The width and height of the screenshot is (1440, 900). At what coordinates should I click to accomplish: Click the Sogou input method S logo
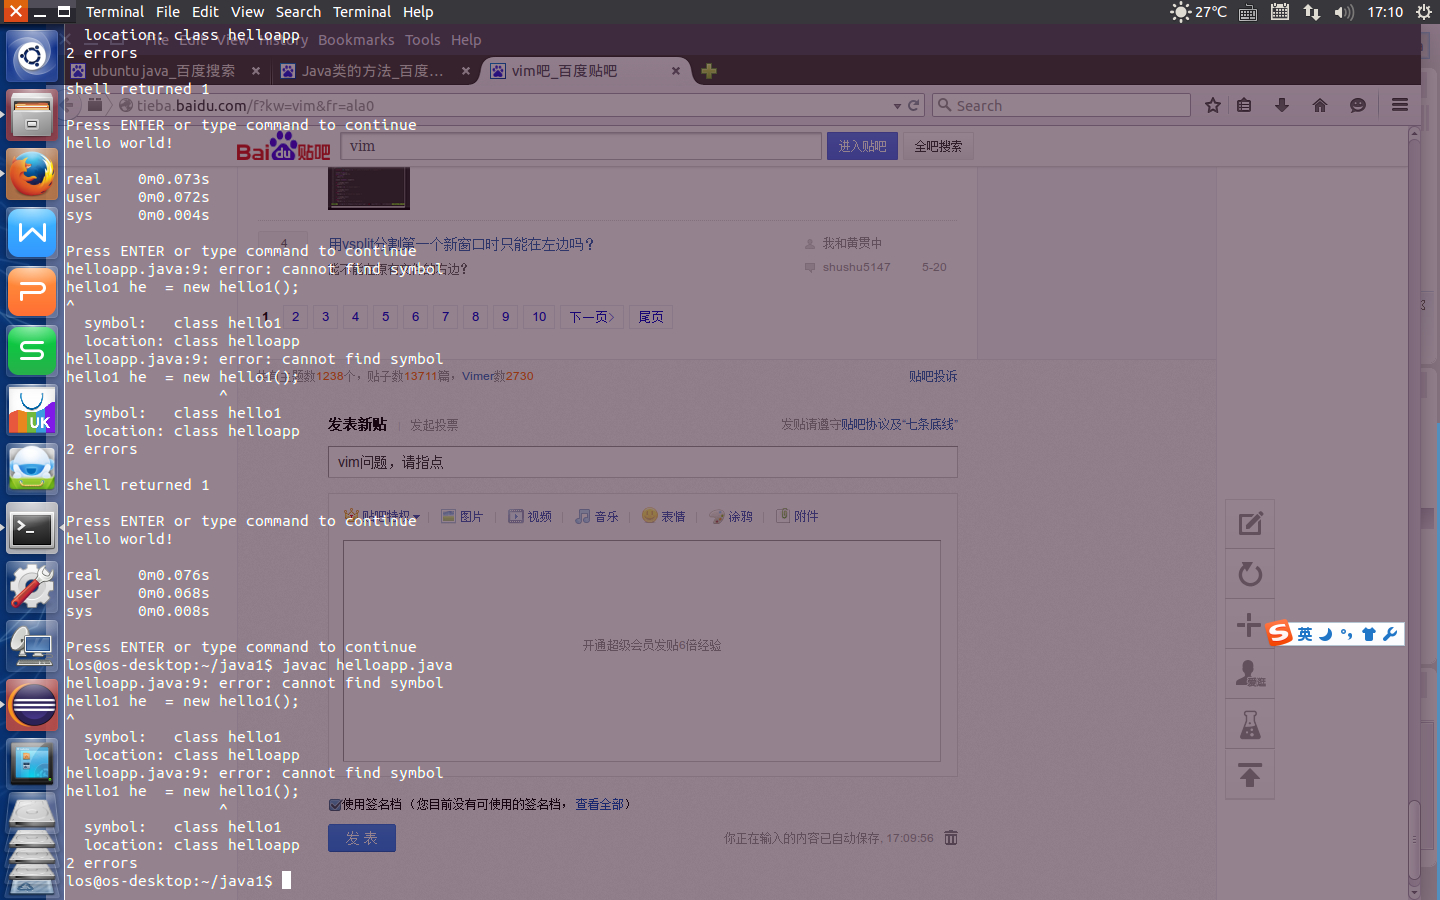(1279, 633)
